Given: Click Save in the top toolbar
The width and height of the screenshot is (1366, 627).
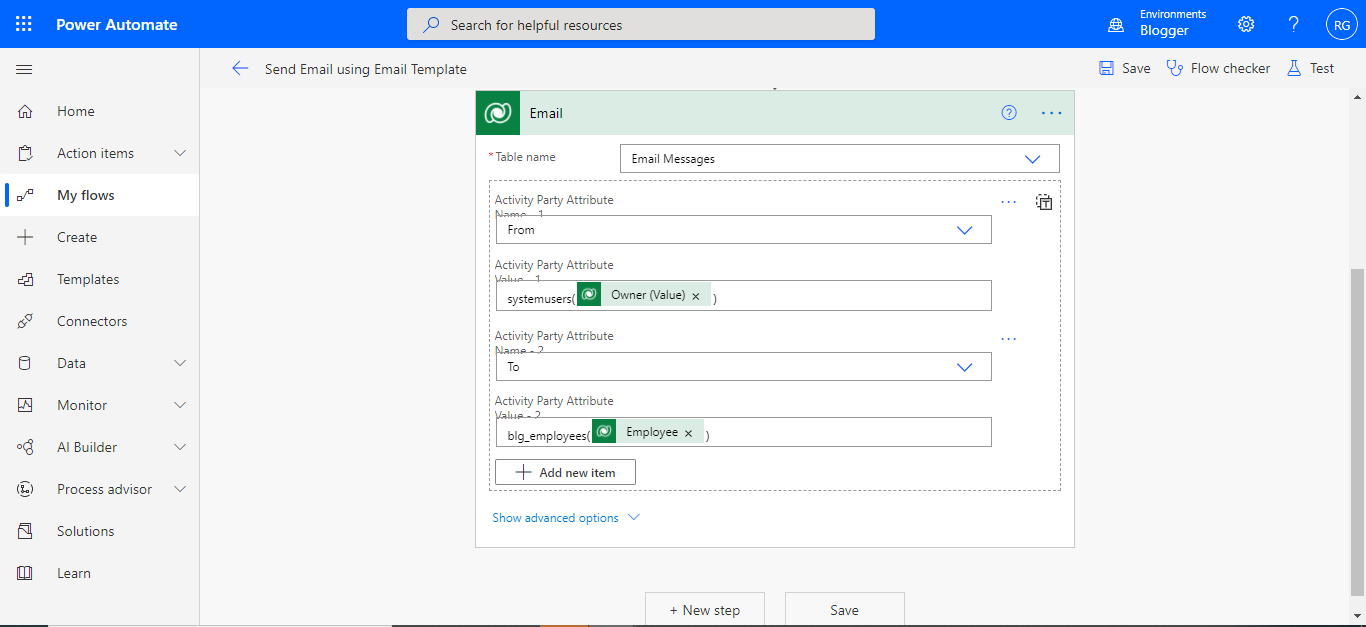Looking at the screenshot, I should coord(1125,68).
